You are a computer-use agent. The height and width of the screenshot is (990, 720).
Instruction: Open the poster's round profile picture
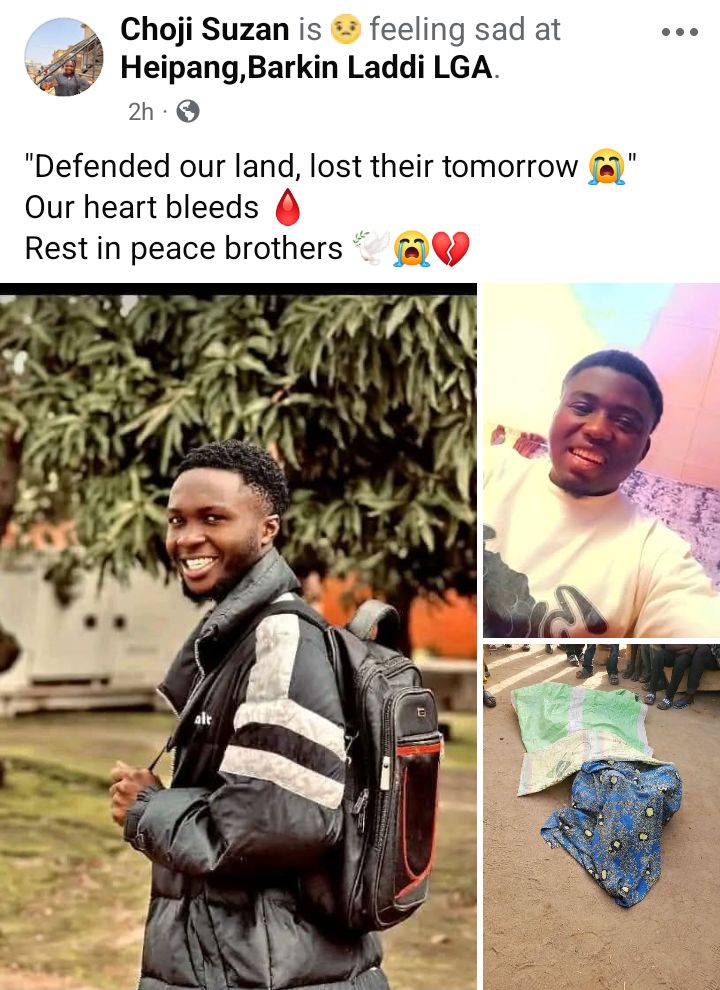pyautogui.click(x=64, y=57)
